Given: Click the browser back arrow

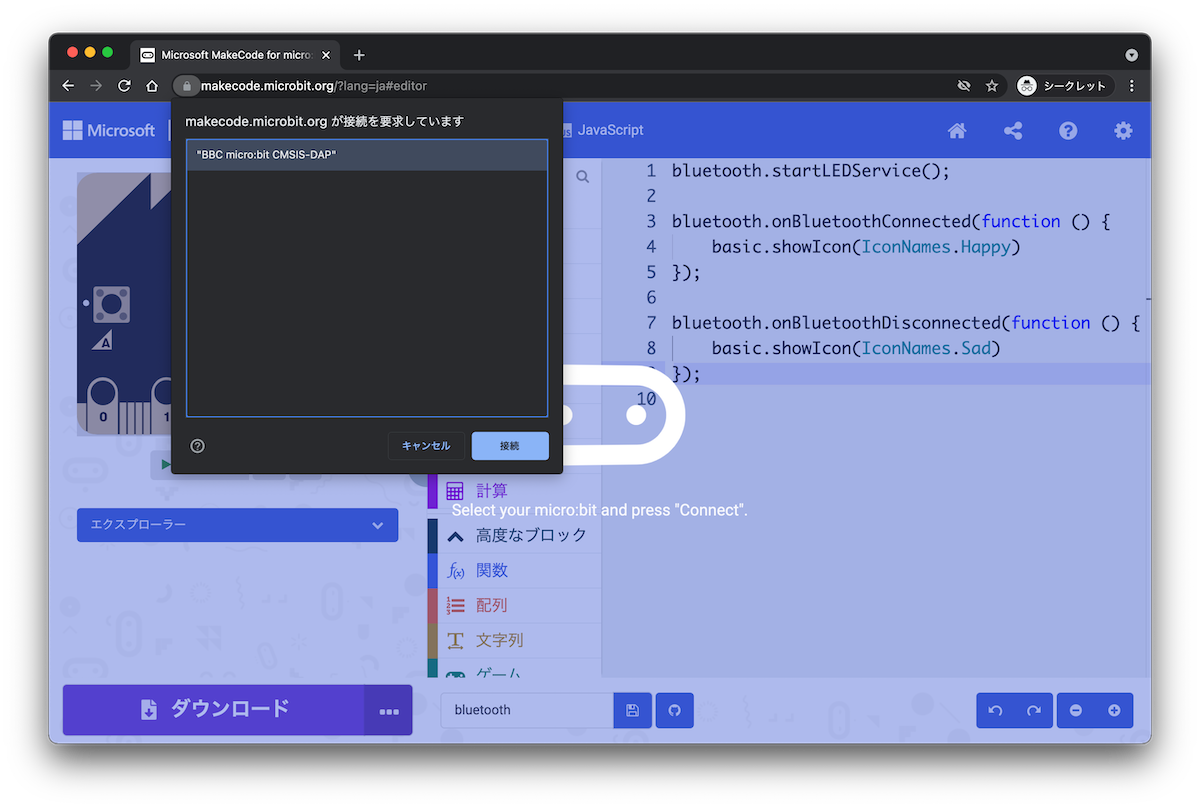Looking at the screenshot, I should click(68, 86).
